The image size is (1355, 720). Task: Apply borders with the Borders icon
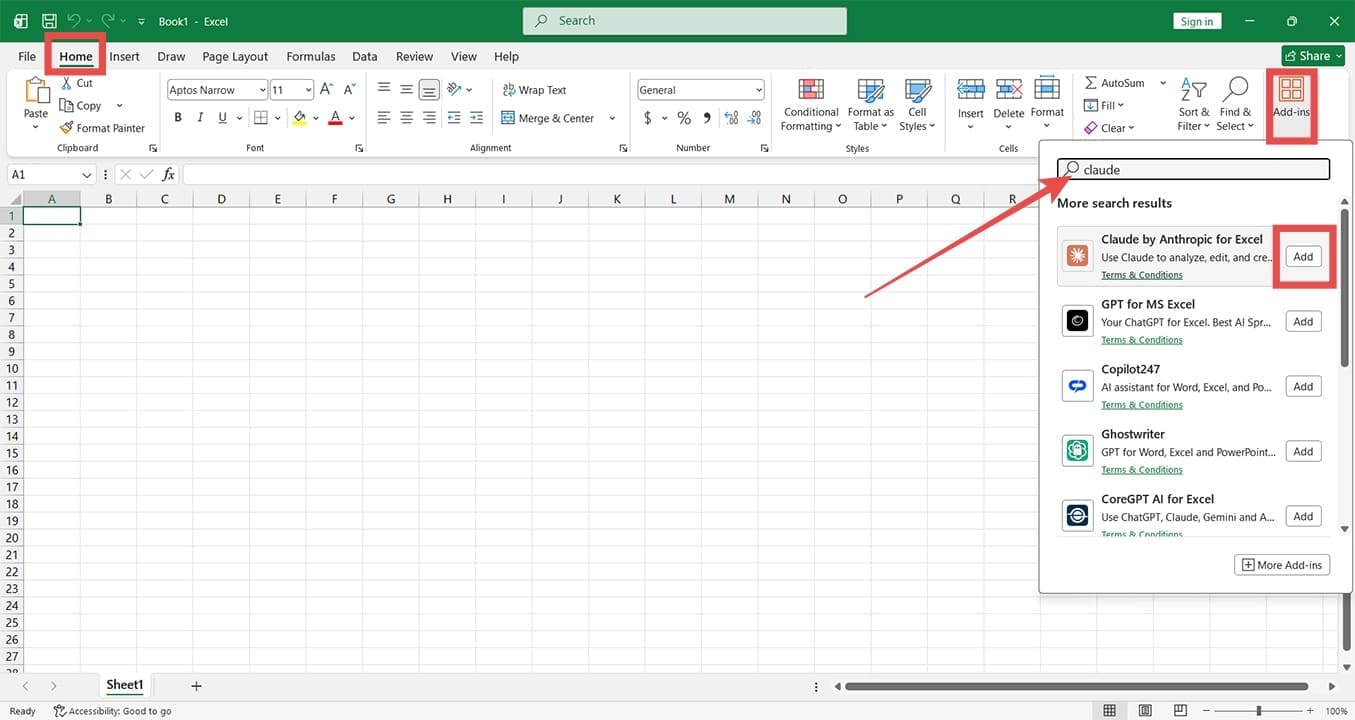(x=261, y=118)
